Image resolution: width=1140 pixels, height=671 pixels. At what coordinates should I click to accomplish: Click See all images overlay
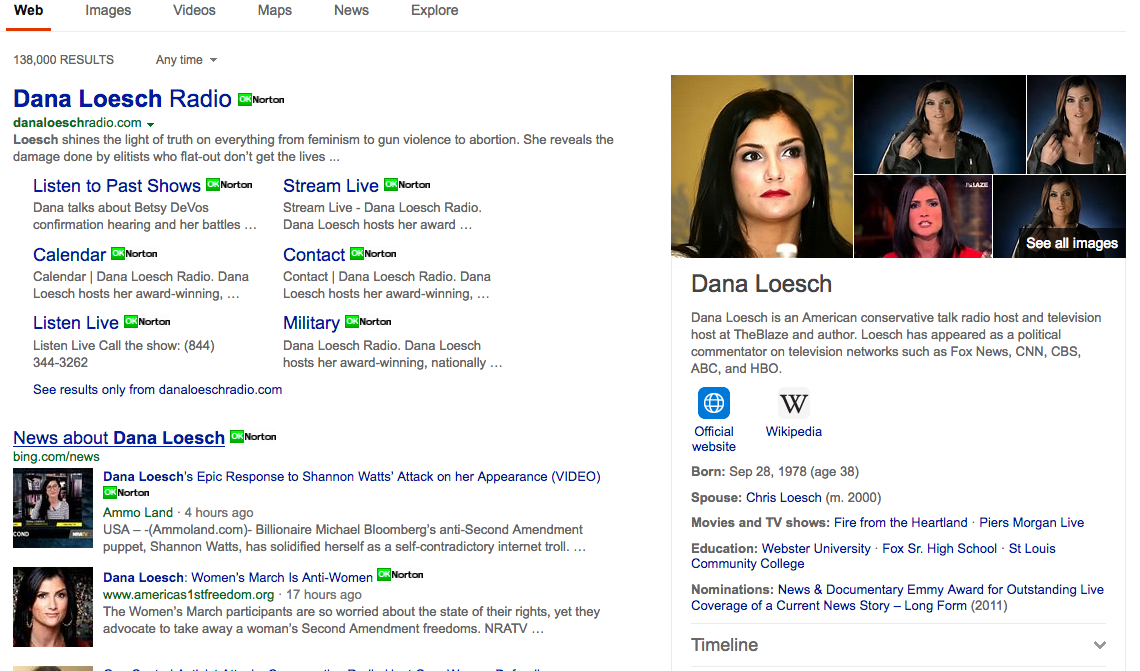(x=1071, y=244)
